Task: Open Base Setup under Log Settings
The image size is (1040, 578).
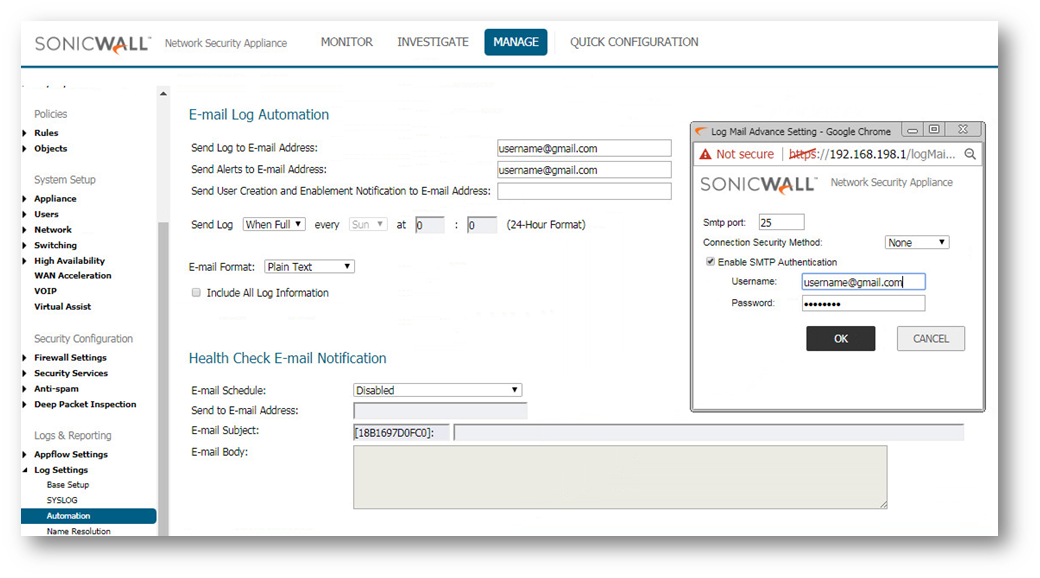Action: tap(68, 485)
